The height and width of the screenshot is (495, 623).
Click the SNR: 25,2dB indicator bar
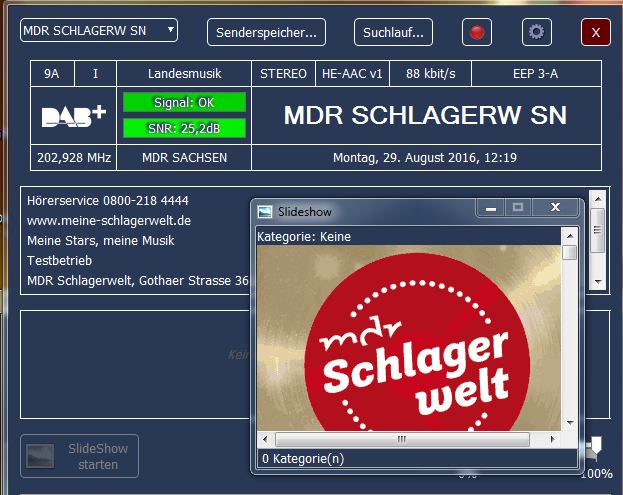pyautogui.click(x=184, y=128)
